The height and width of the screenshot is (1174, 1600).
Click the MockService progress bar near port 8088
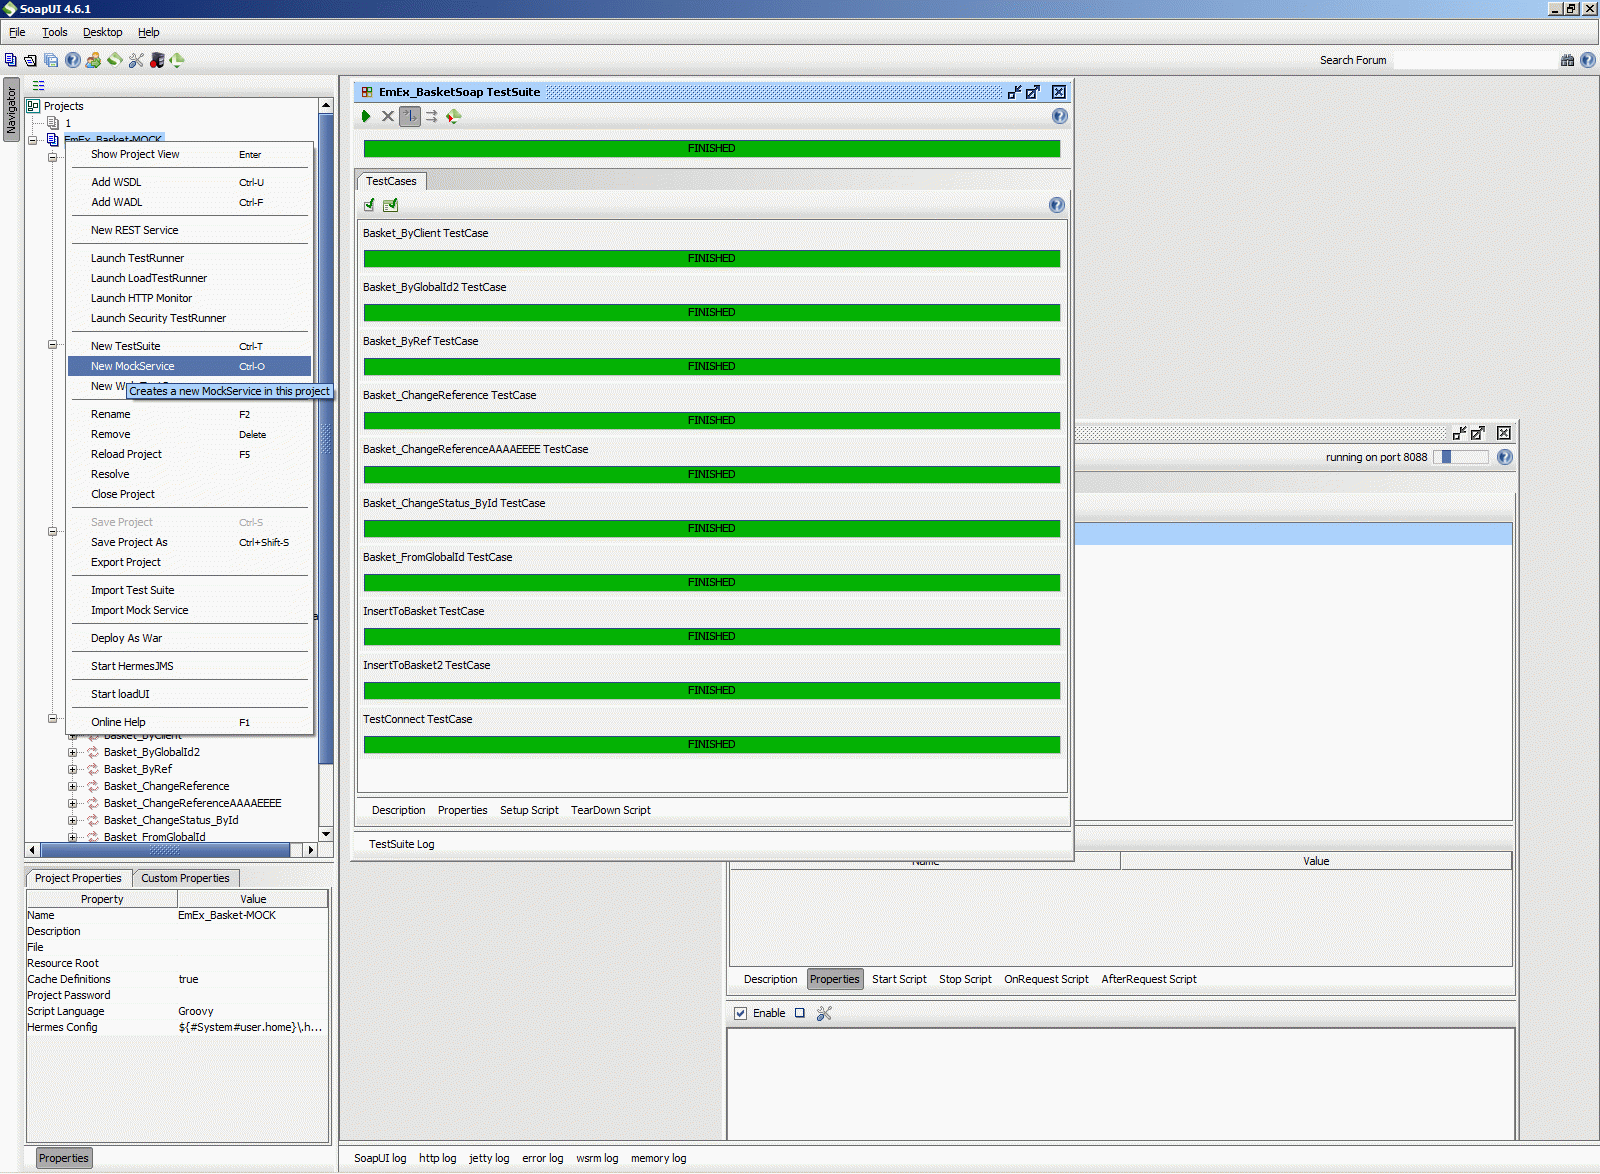pos(1461,457)
